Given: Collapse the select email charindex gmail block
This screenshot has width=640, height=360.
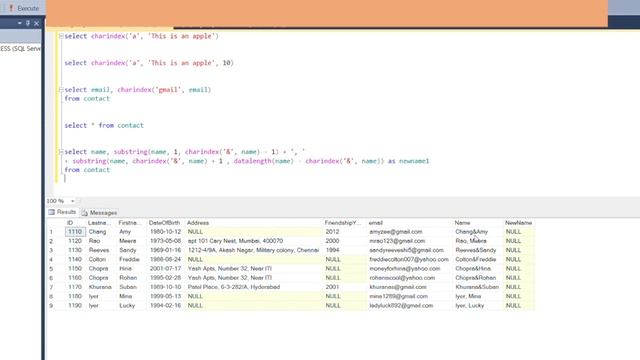Looking at the screenshot, I should coord(61,89).
